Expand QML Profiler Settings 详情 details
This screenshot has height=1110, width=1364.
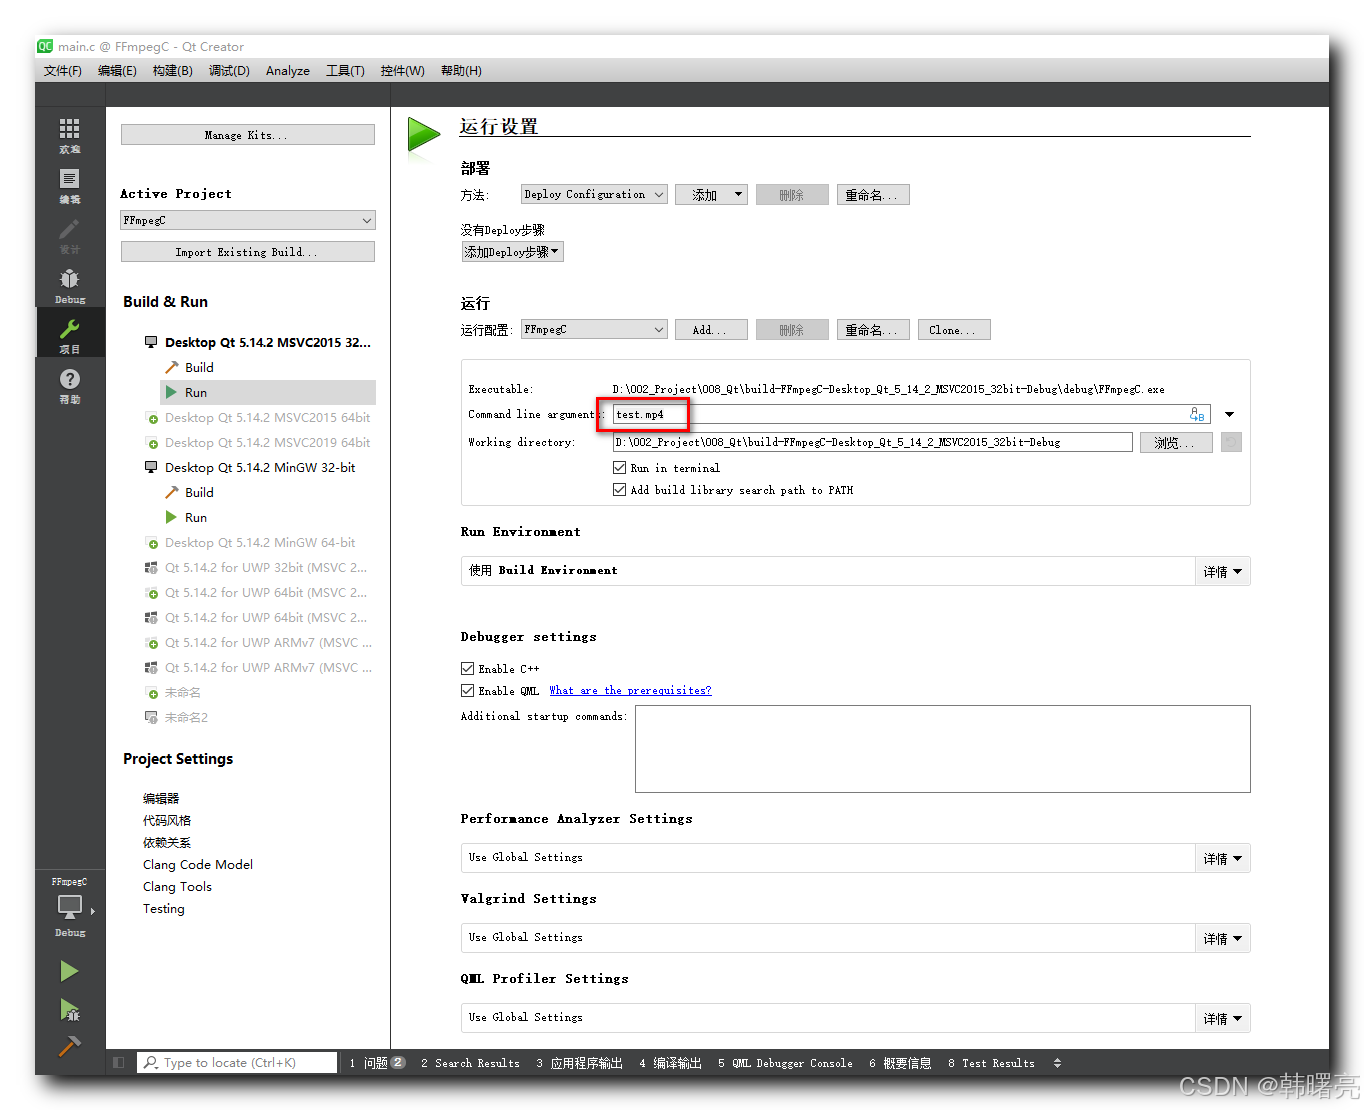point(1222,1018)
